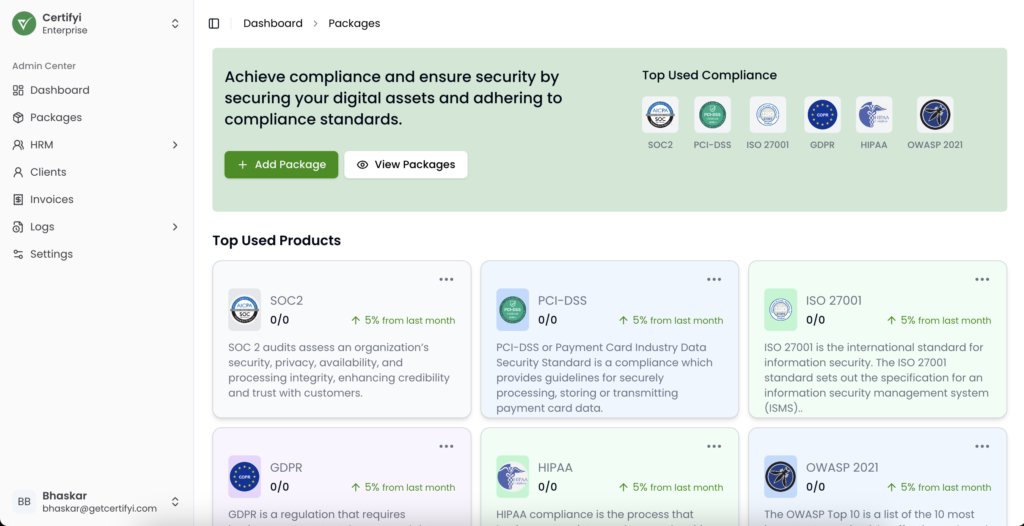Expand the Logs chevron
This screenshot has width=1024, height=526.
coord(175,227)
